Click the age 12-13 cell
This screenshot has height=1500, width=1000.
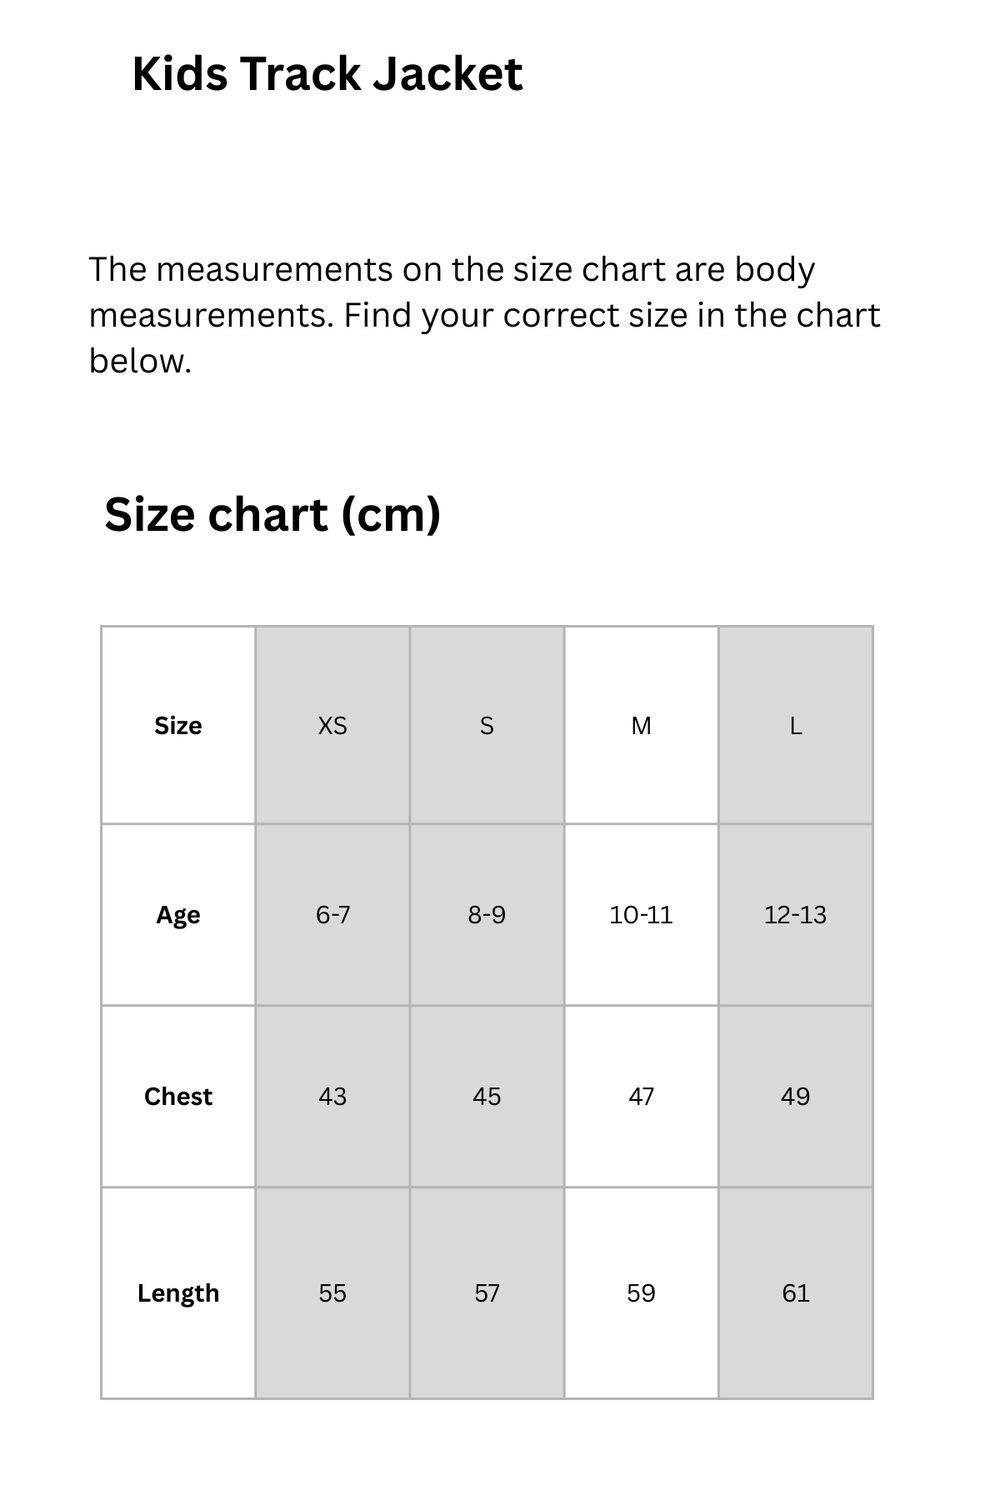coord(796,915)
